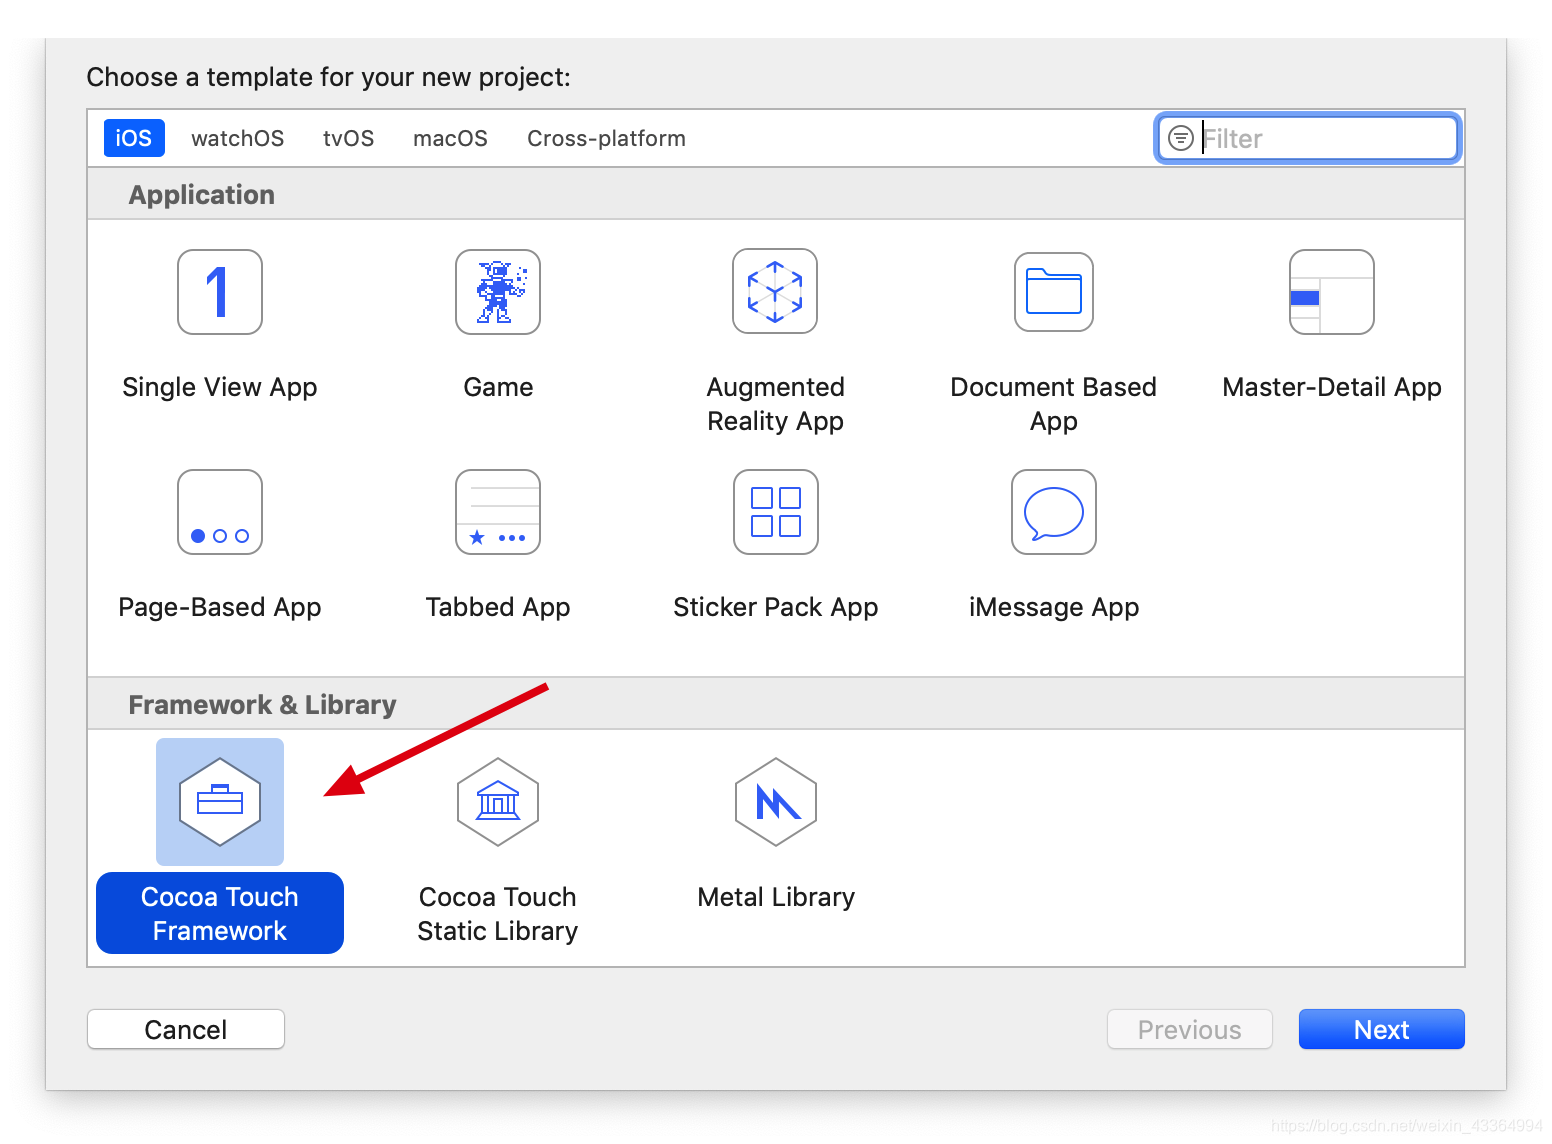Click the Next button
1552x1144 pixels.
click(1382, 1029)
